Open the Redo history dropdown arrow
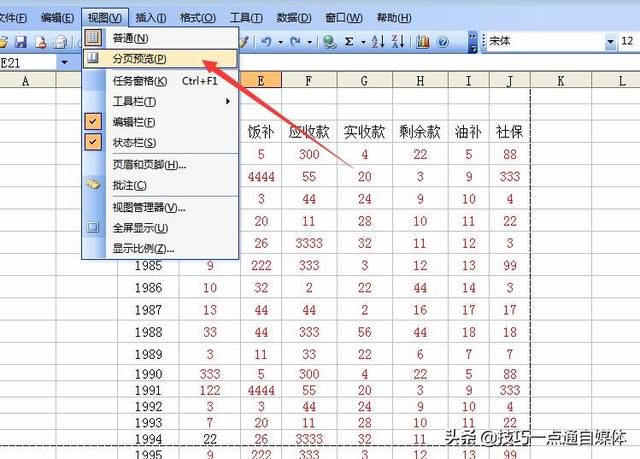The width and height of the screenshot is (640, 459). coord(310,42)
